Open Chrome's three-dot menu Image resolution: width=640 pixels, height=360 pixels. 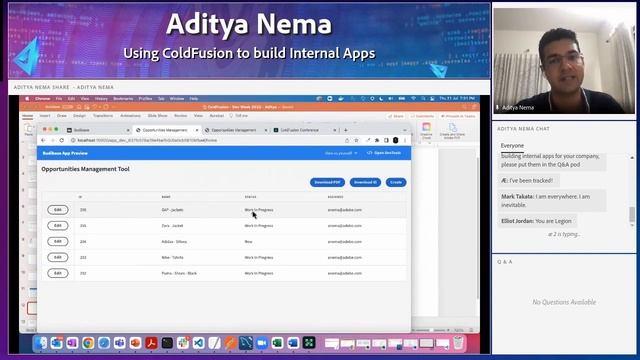(x=405, y=140)
